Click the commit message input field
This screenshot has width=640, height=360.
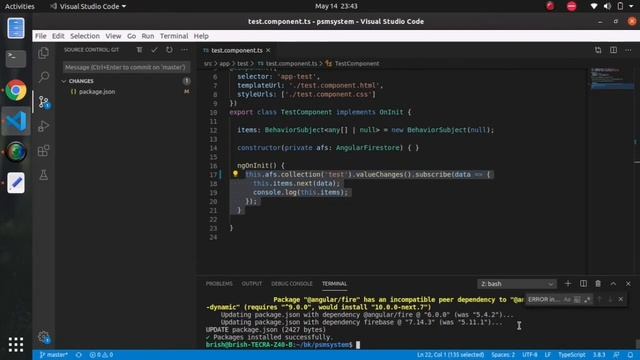pos(126,67)
